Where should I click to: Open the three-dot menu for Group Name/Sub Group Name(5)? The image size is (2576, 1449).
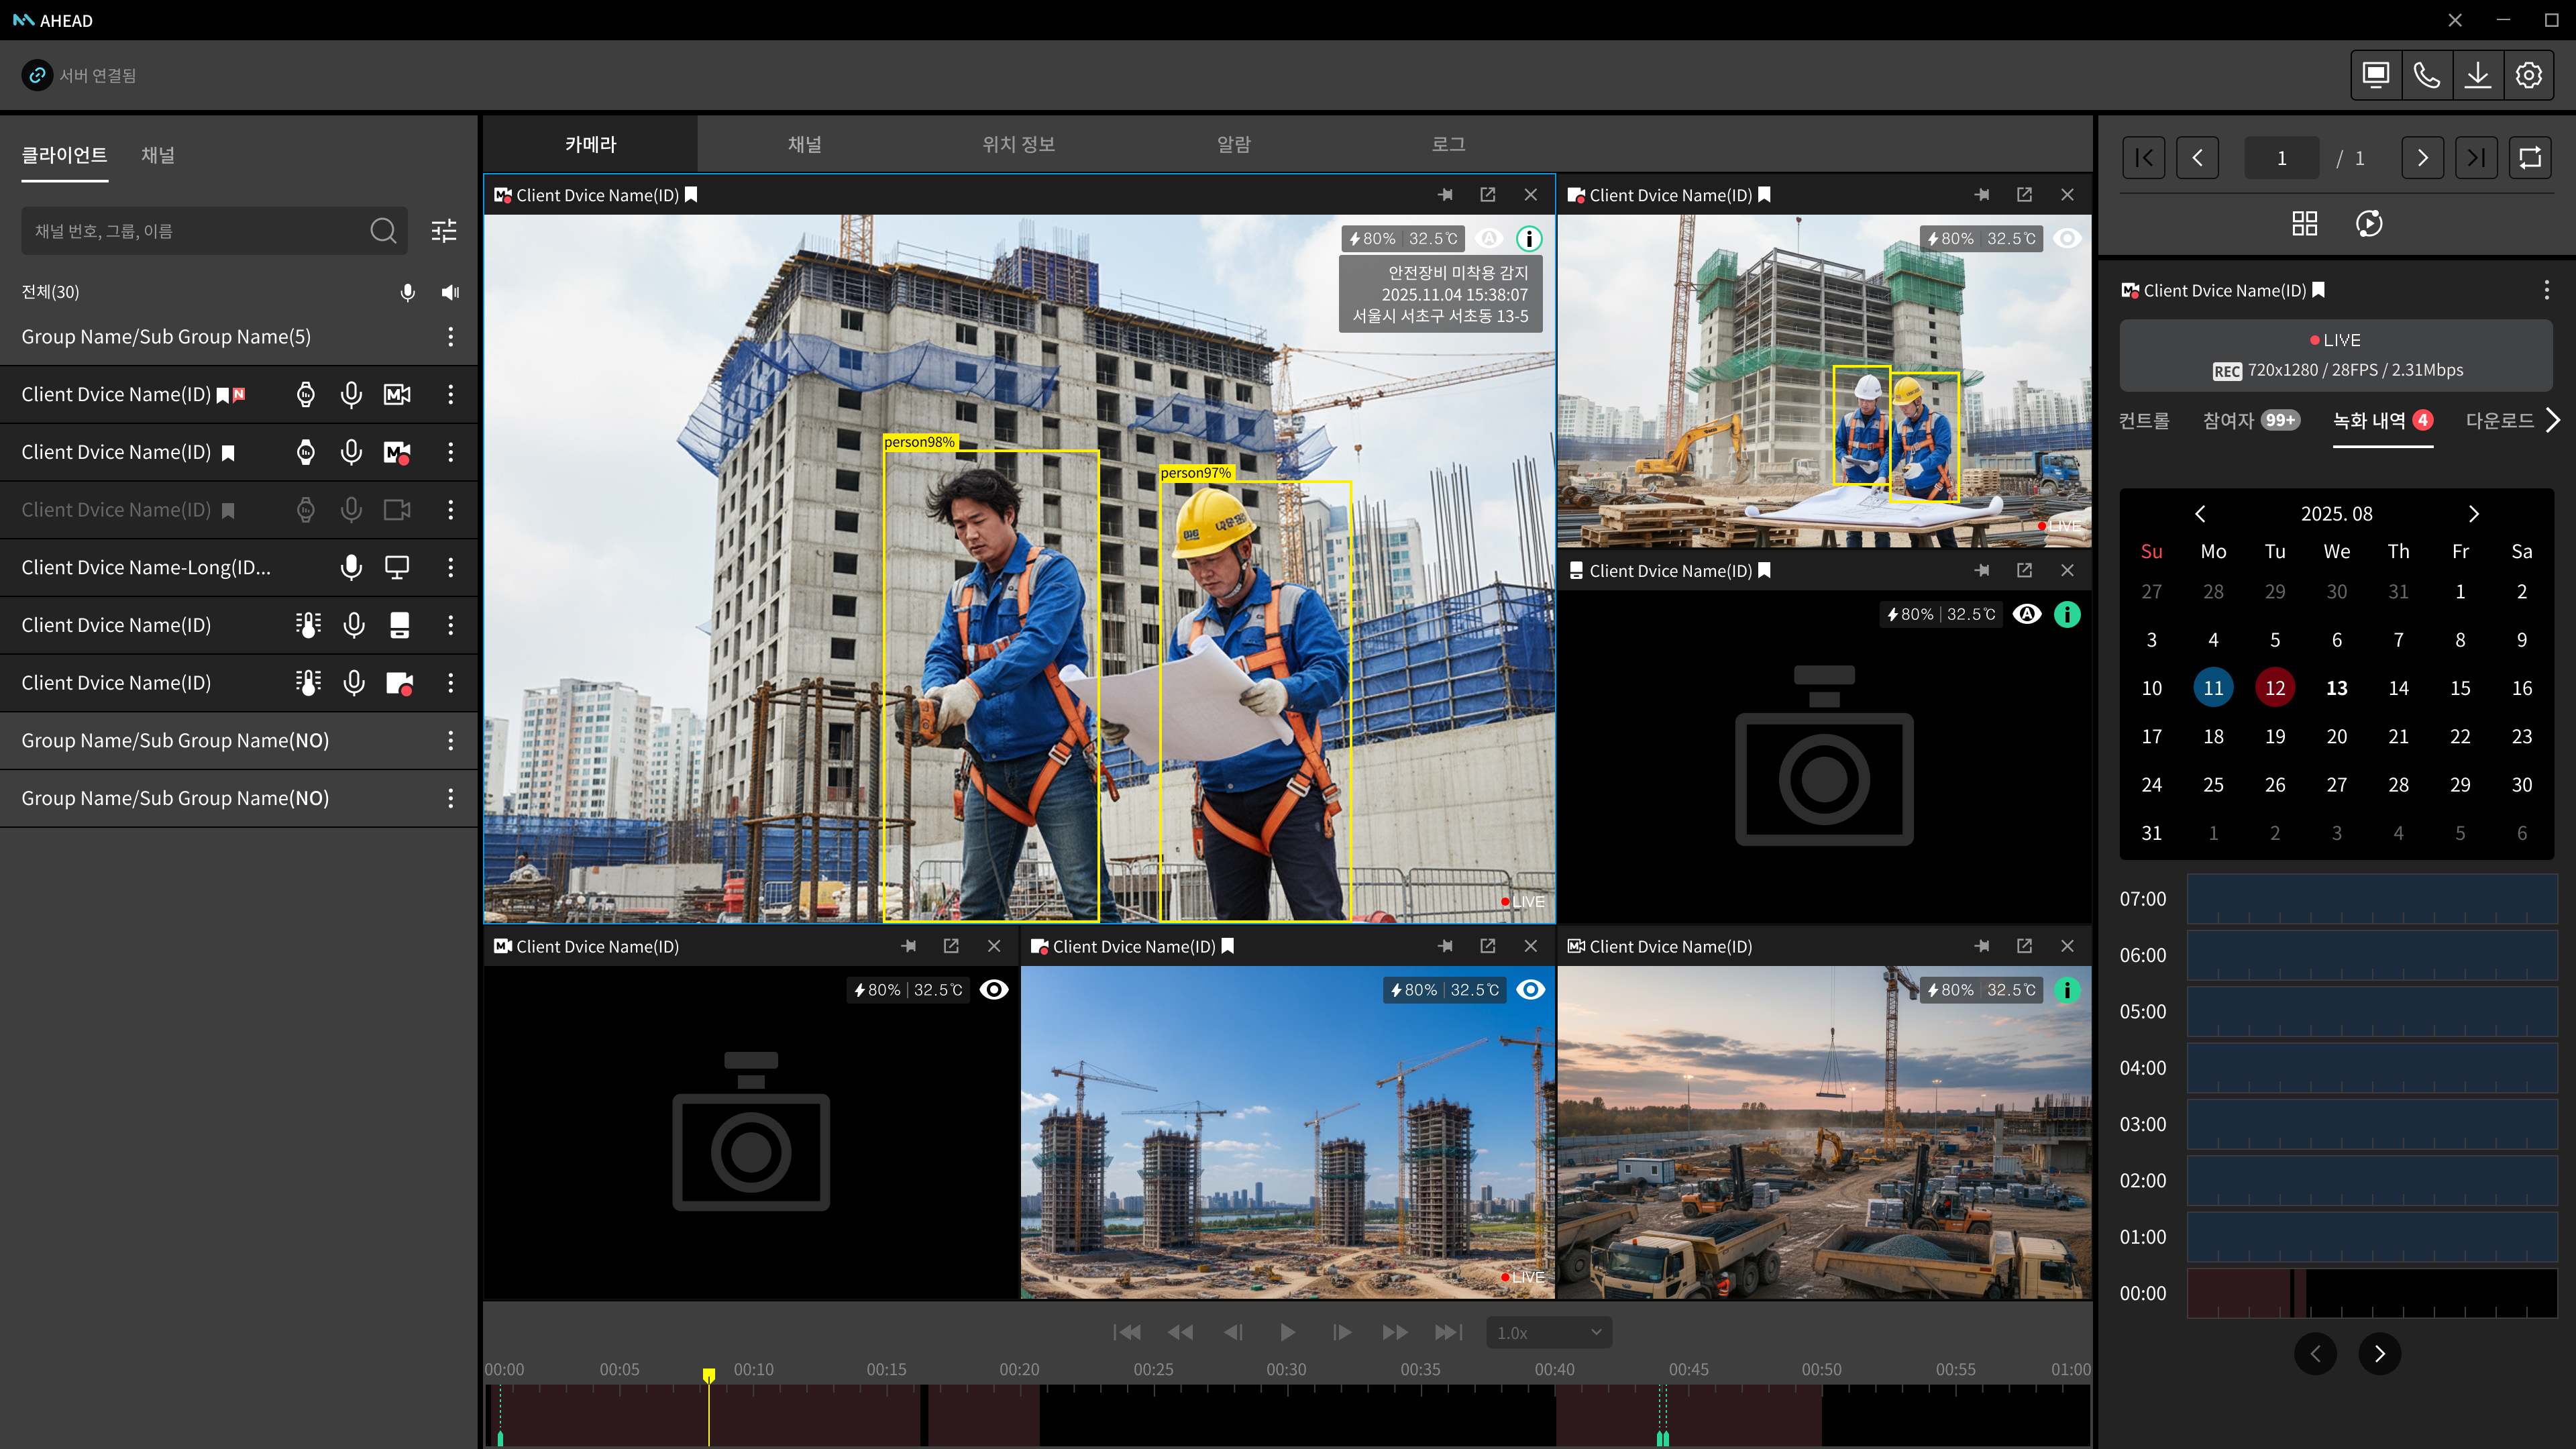450,337
